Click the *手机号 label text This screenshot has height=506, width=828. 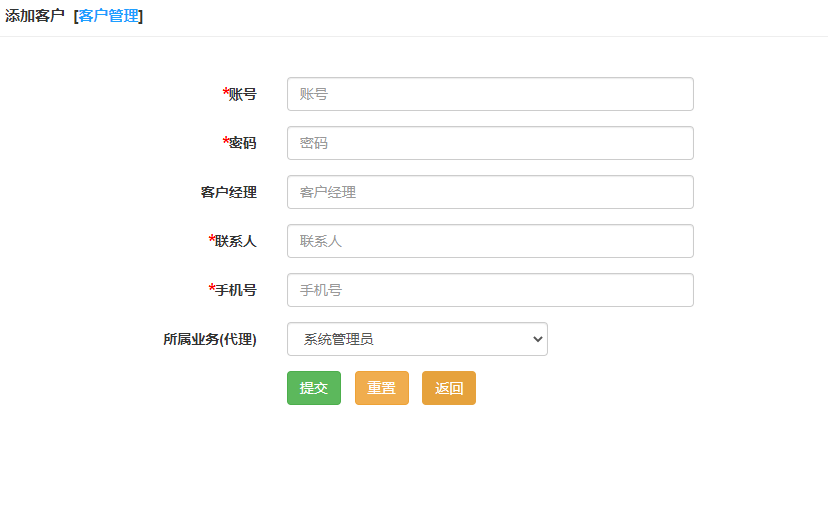232,290
